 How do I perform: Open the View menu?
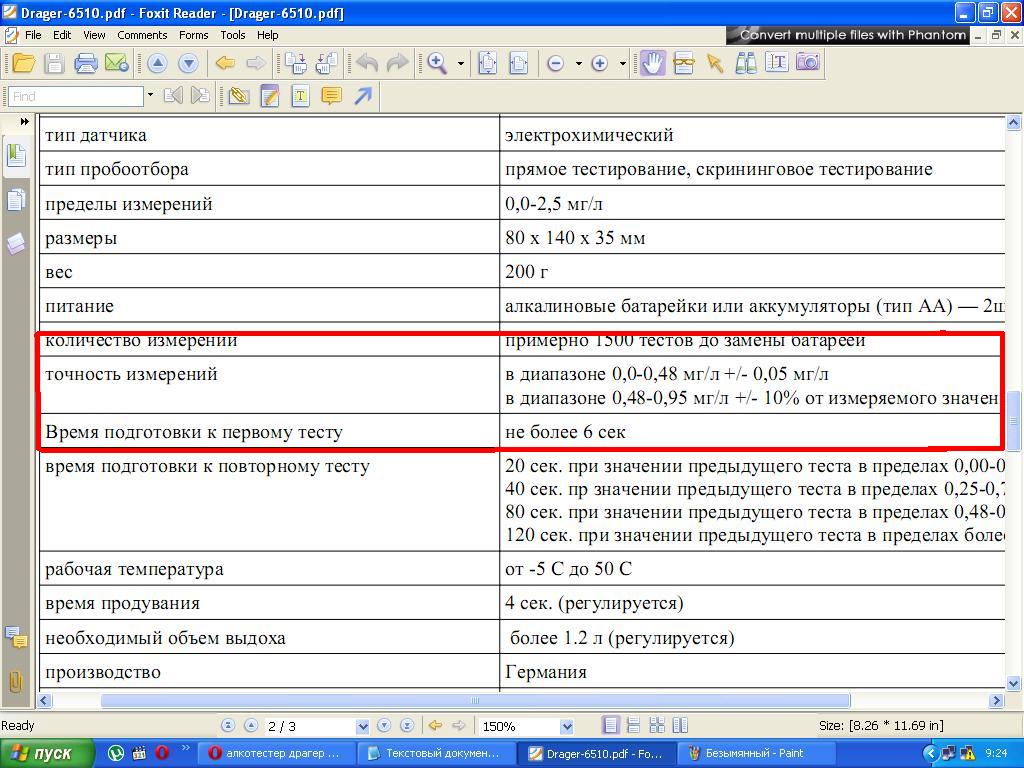tap(94, 35)
